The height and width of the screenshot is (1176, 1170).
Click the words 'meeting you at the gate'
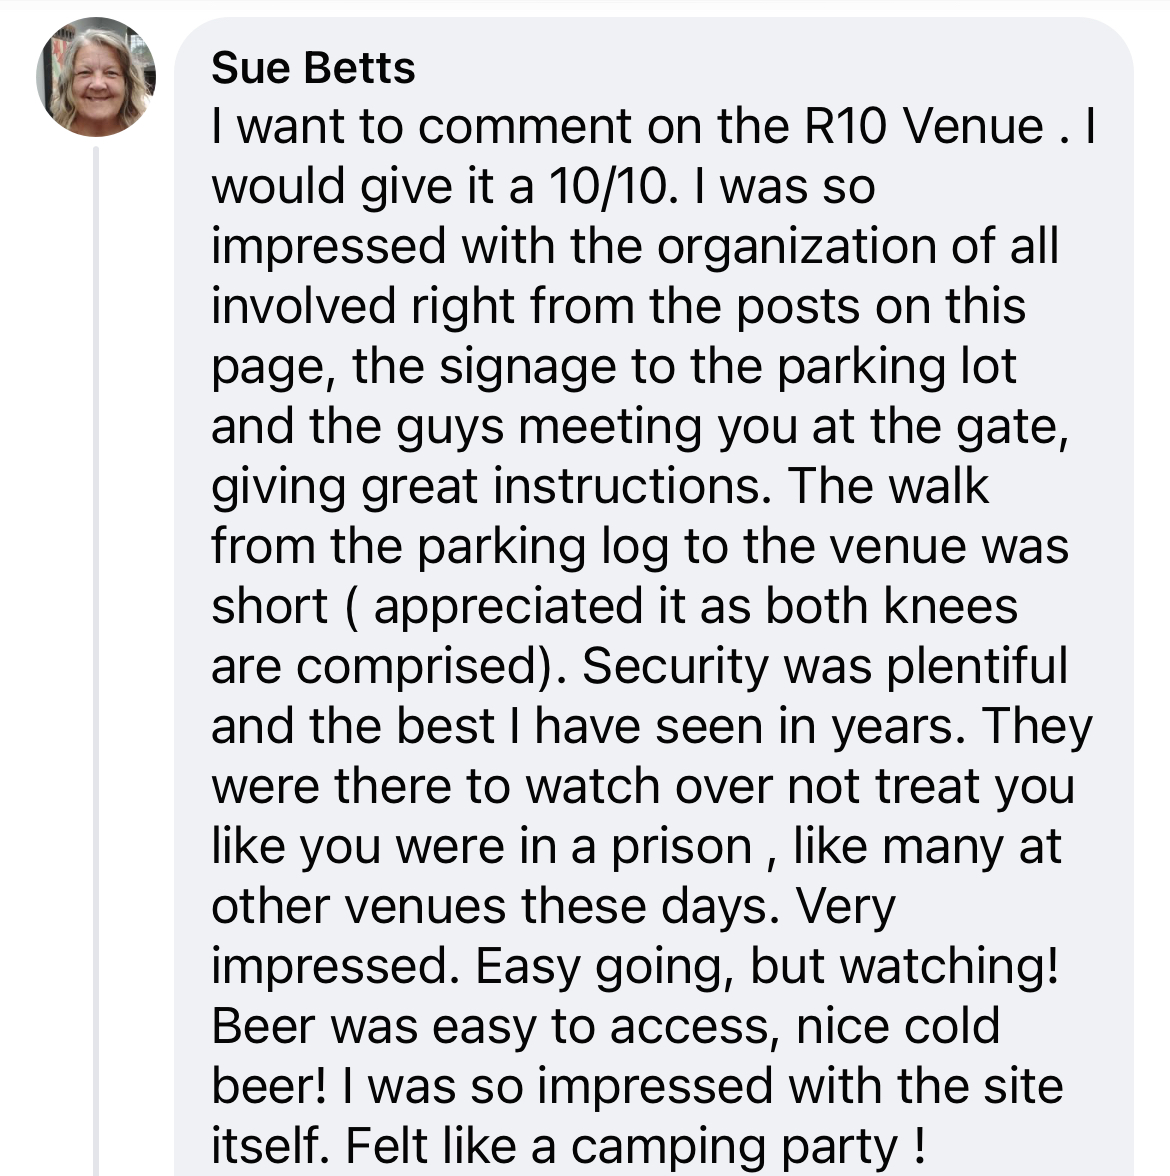pos(794,428)
